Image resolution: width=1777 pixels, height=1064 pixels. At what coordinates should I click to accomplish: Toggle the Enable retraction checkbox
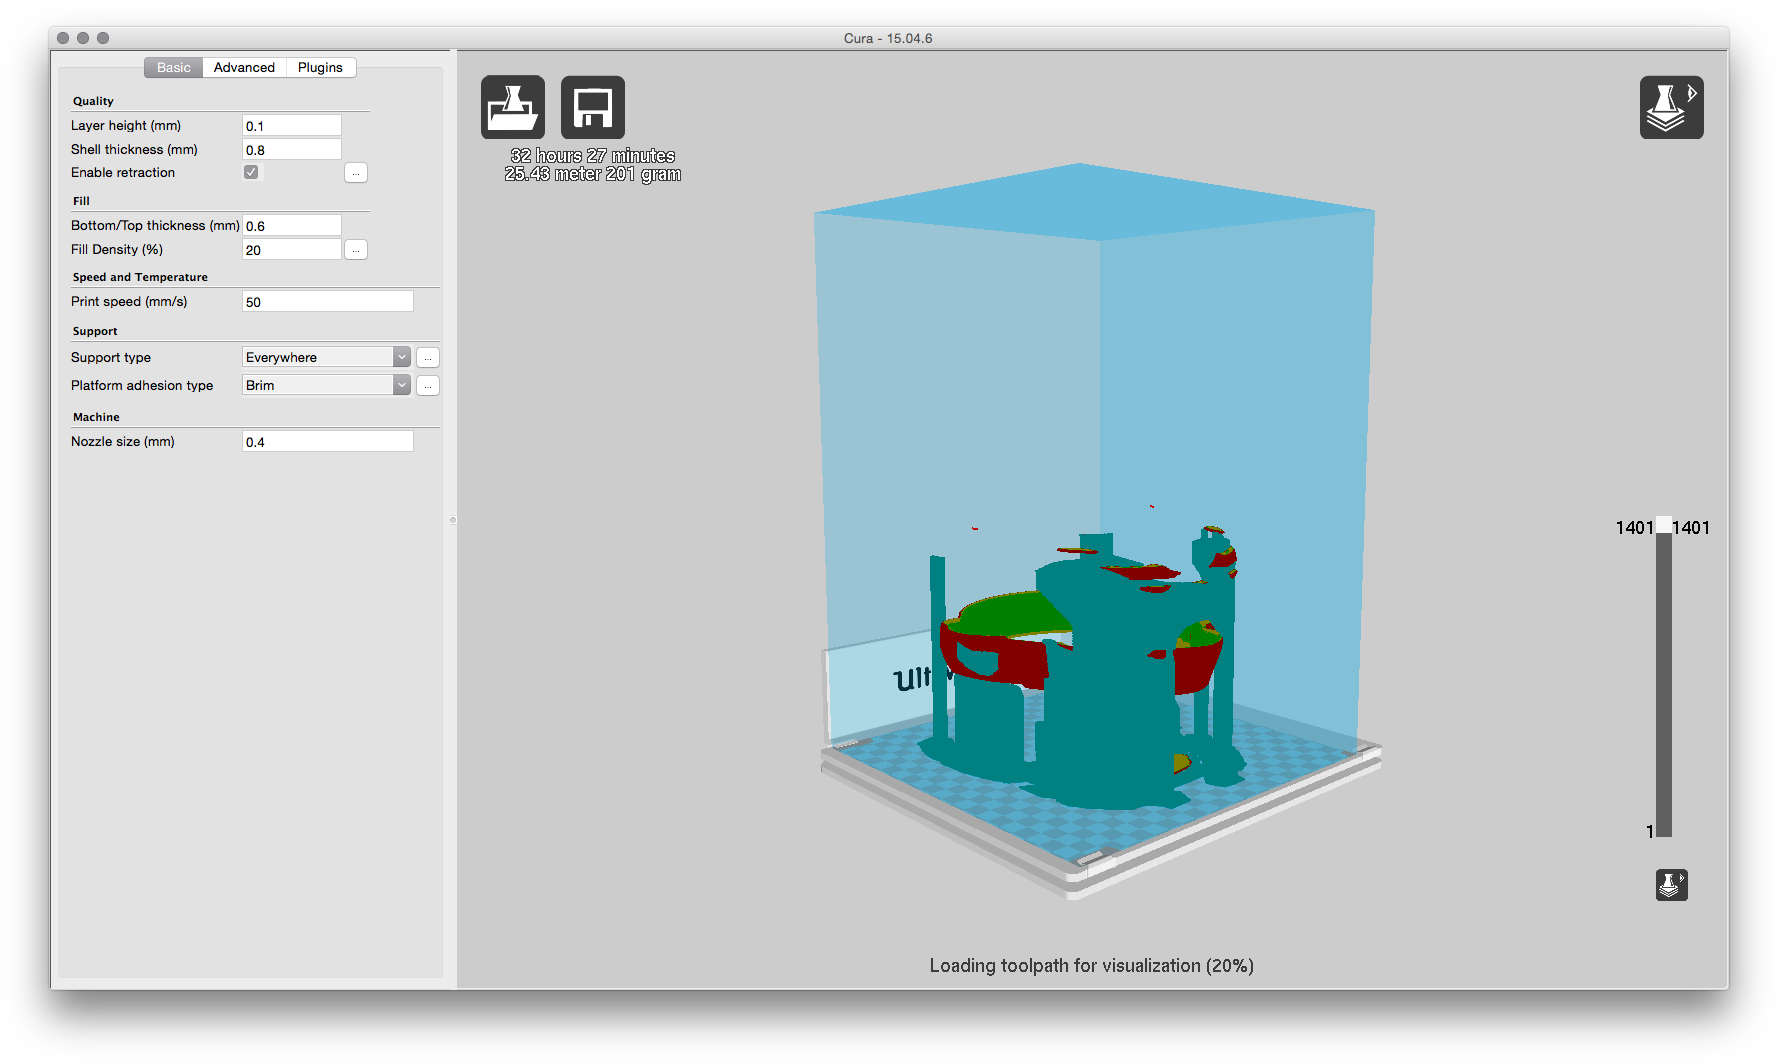251,172
